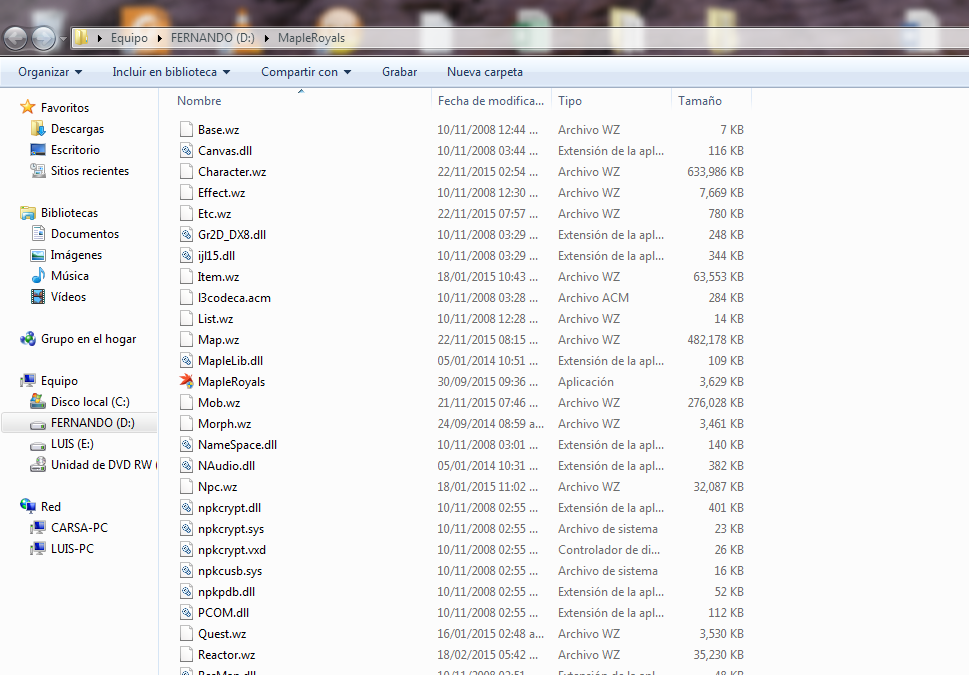The height and width of the screenshot is (675, 969).
Task: Click the PCOM.dll file icon
Action: (187, 613)
